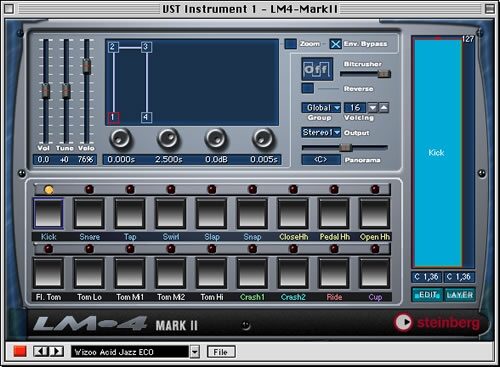The width and height of the screenshot is (500, 367).
Task: Click the envelope knob above 0.0dB
Action: [x=216, y=138]
